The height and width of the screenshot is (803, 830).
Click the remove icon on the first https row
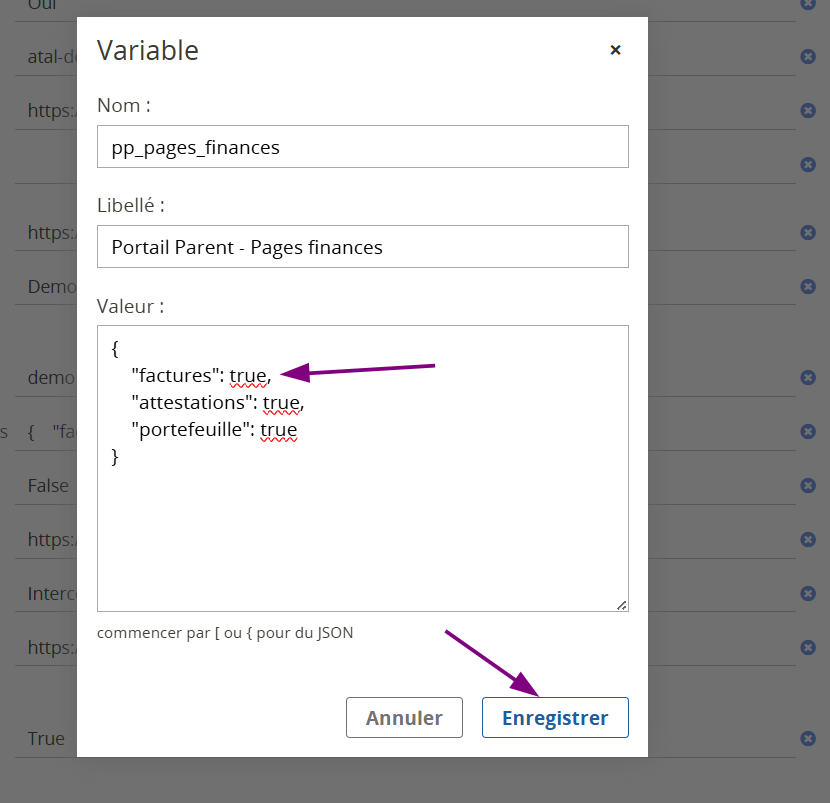coord(808,111)
